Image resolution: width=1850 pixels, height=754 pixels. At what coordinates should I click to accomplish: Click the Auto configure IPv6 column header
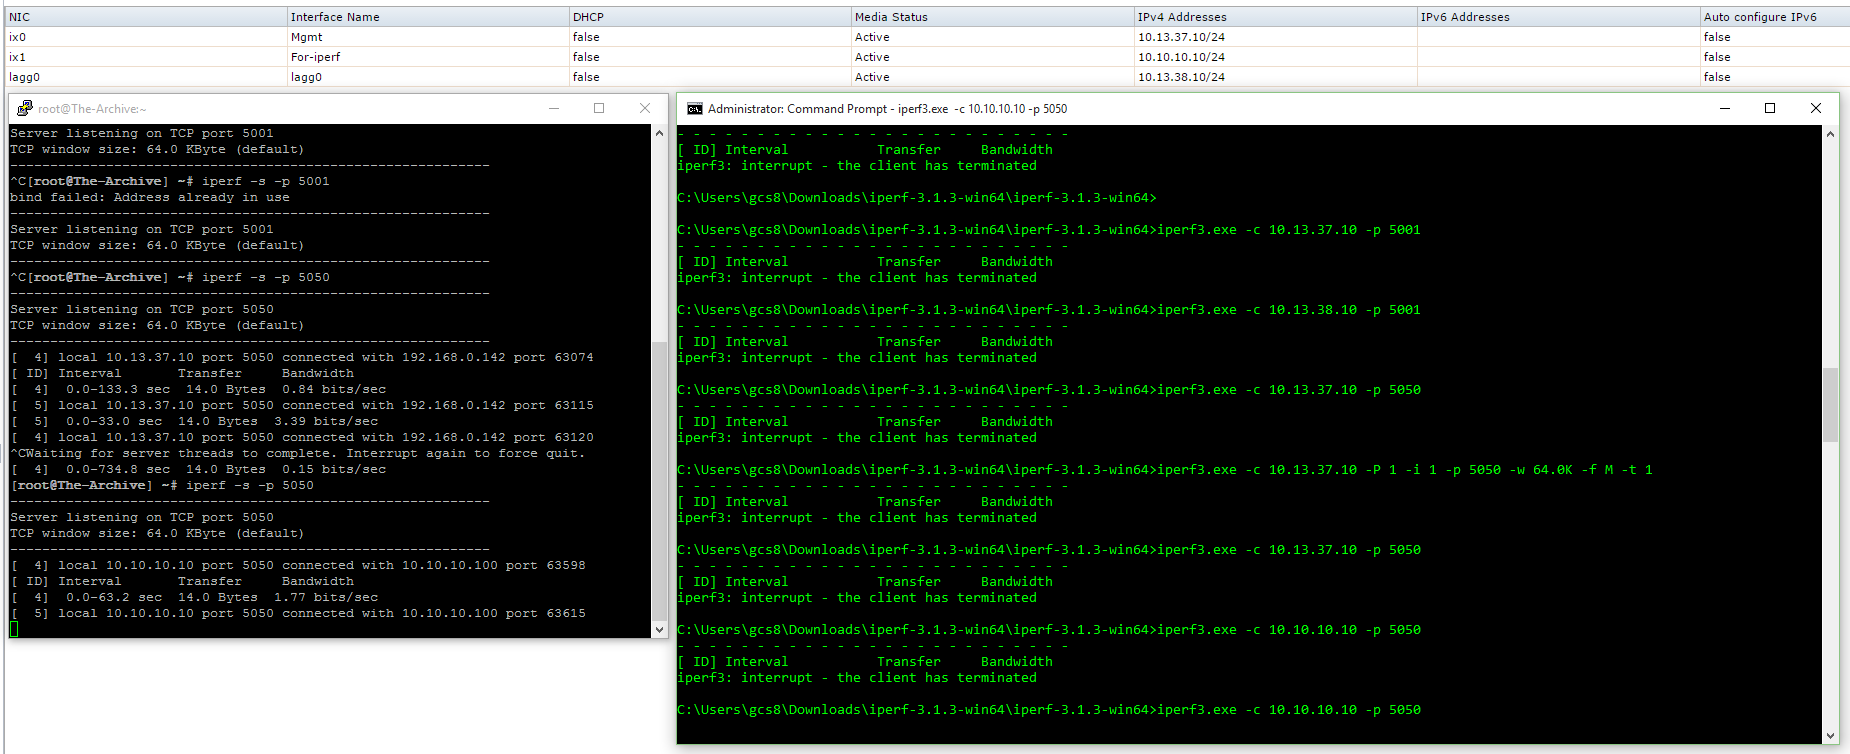click(1775, 17)
